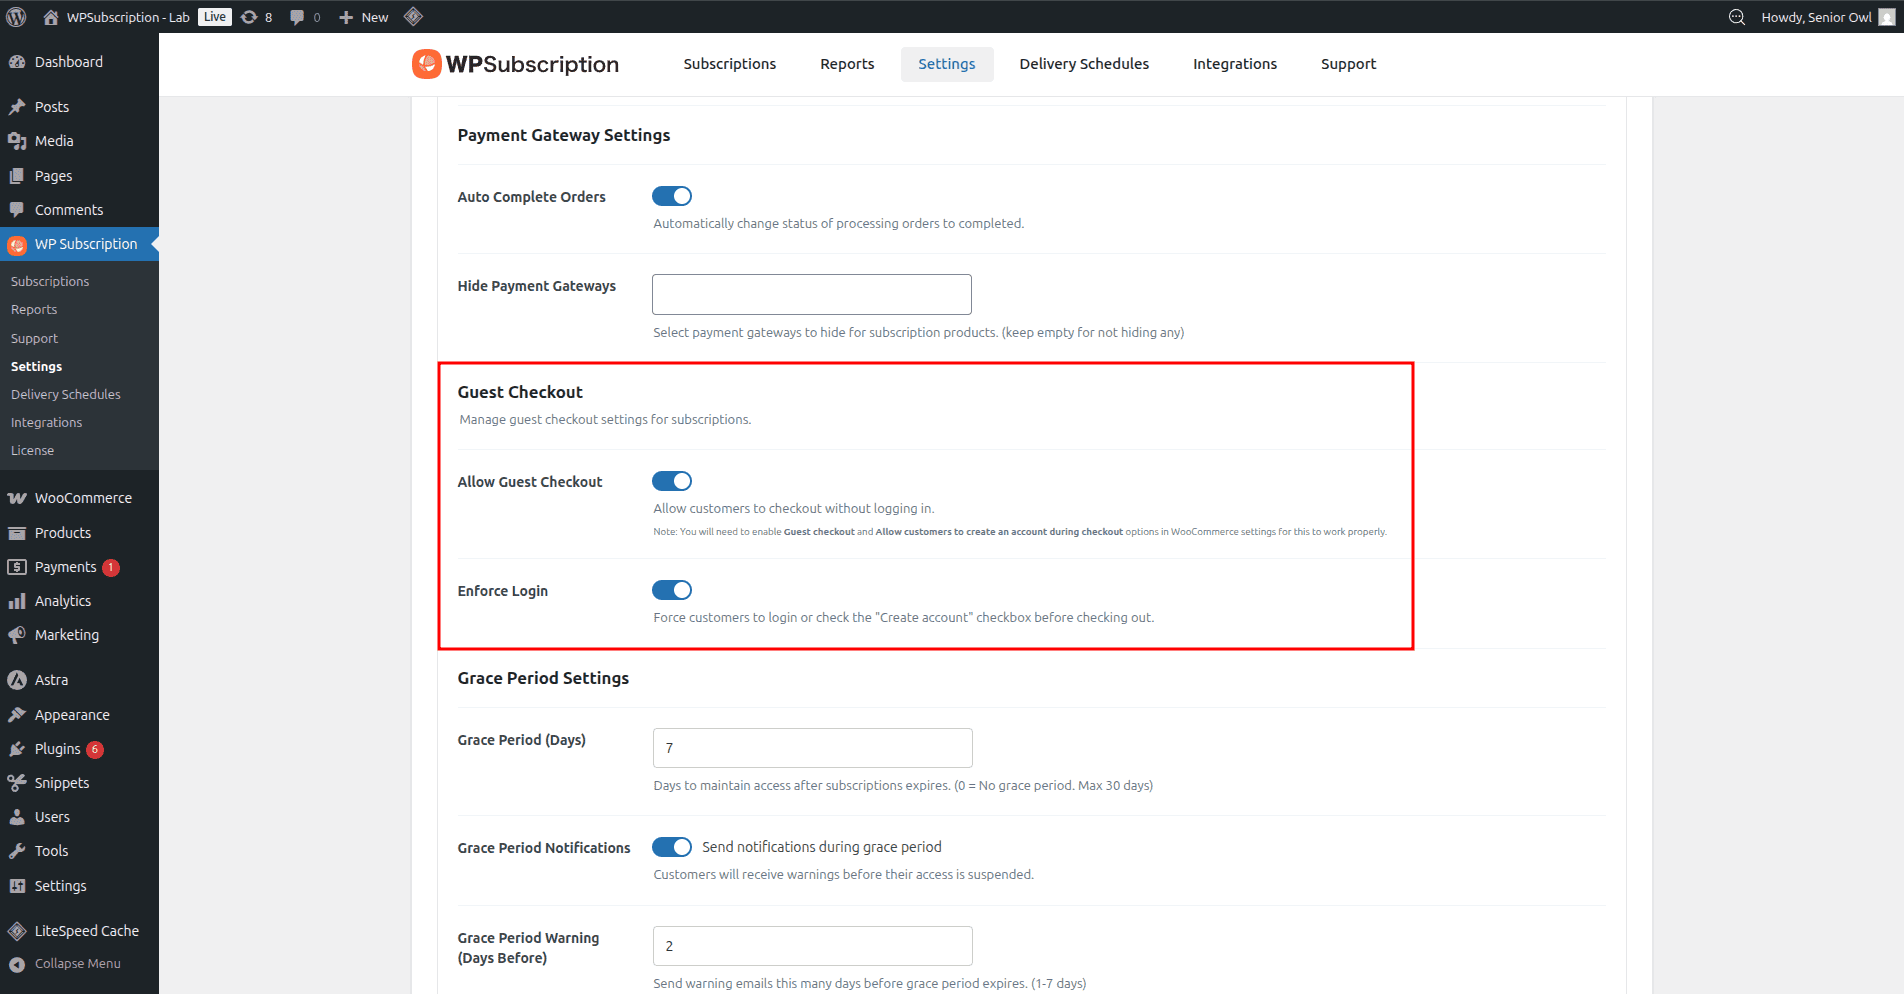This screenshot has height=994, width=1904.
Task: Click 'Send notifications during grace period' label
Action: click(822, 847)
